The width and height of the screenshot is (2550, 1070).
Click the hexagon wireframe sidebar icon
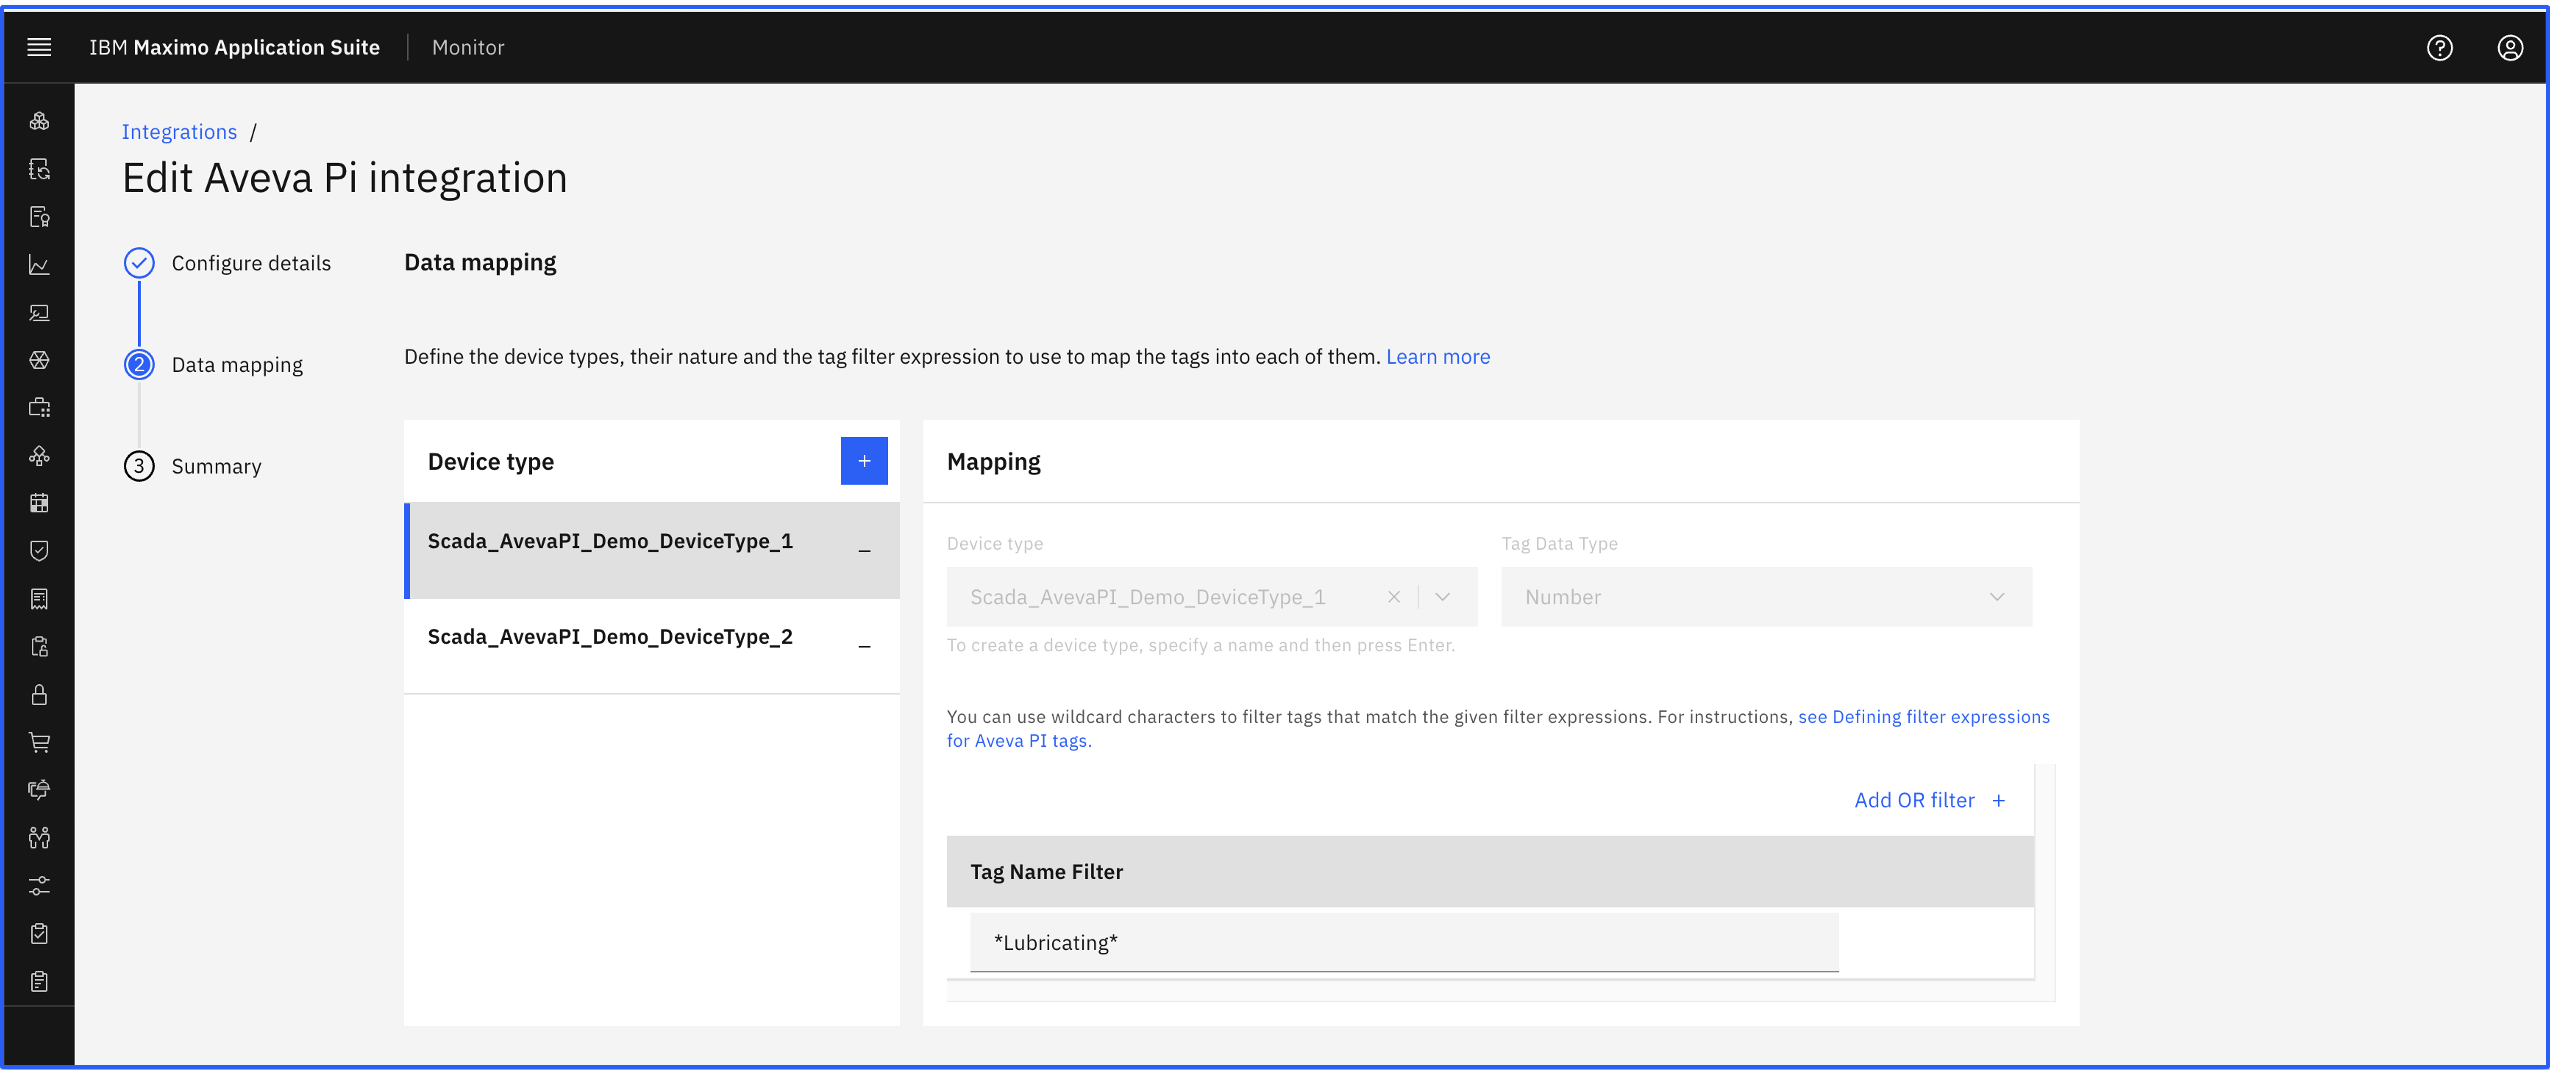(x=39, y=360)
